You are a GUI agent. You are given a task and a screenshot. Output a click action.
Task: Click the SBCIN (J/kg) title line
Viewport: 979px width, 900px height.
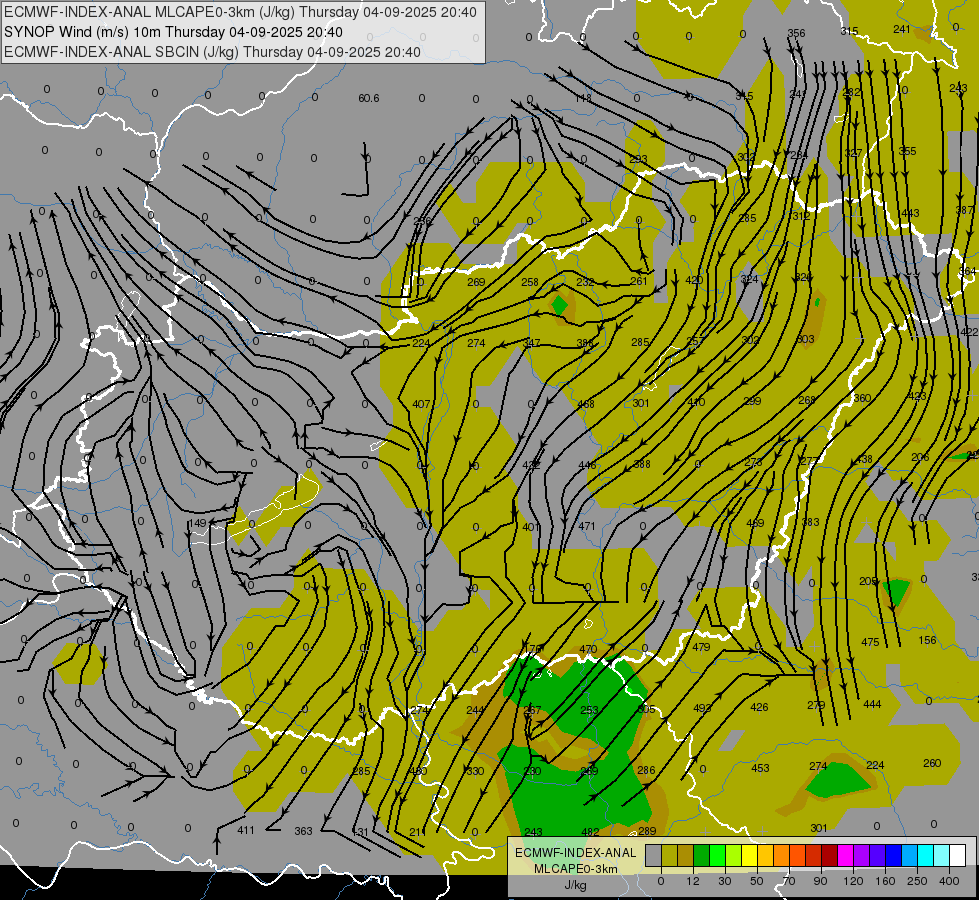point(212,52)
